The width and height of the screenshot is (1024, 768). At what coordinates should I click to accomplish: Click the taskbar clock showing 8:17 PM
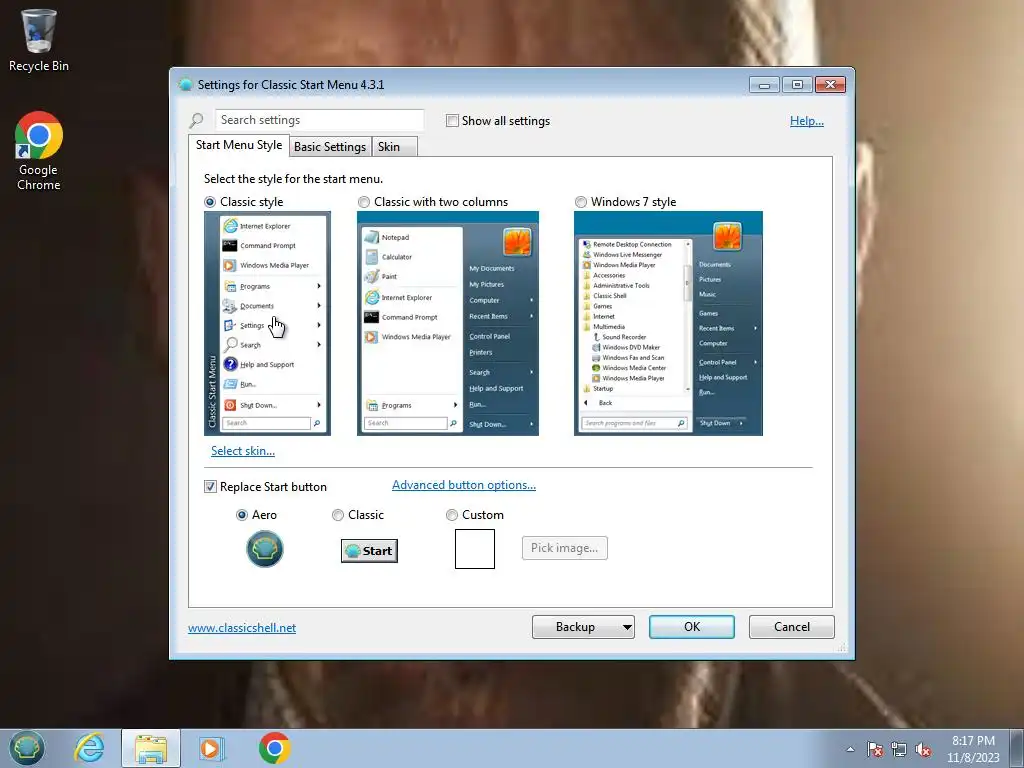(973, 749)
